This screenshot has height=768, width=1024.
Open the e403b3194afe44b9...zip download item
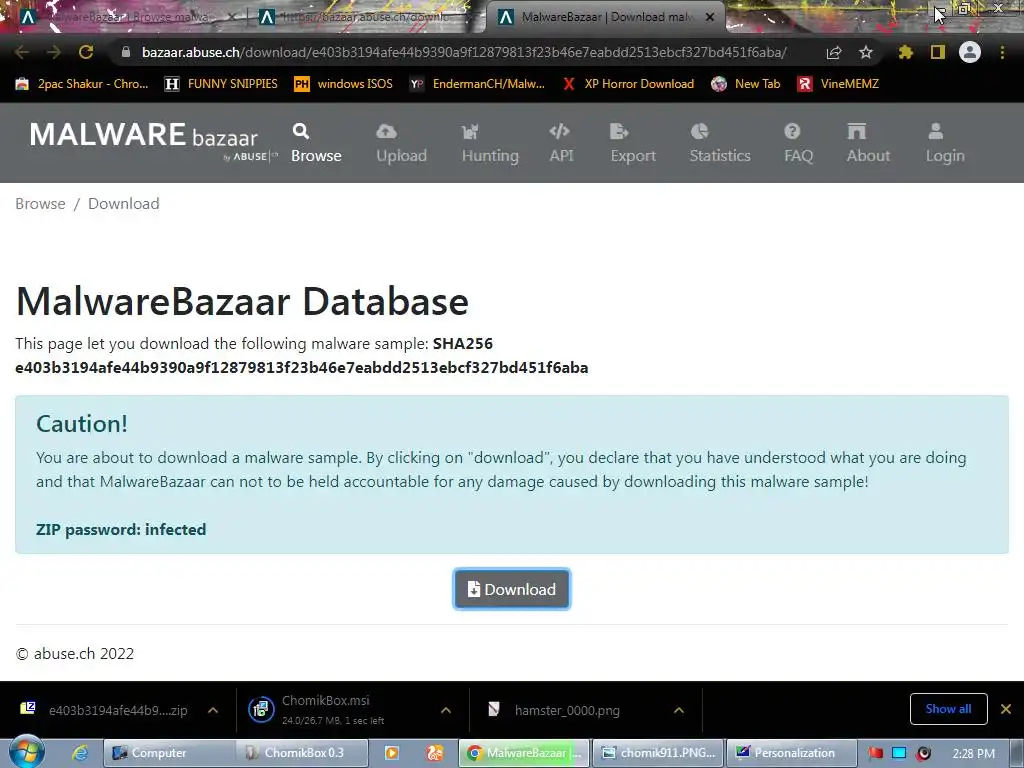(x=104, y=710)
